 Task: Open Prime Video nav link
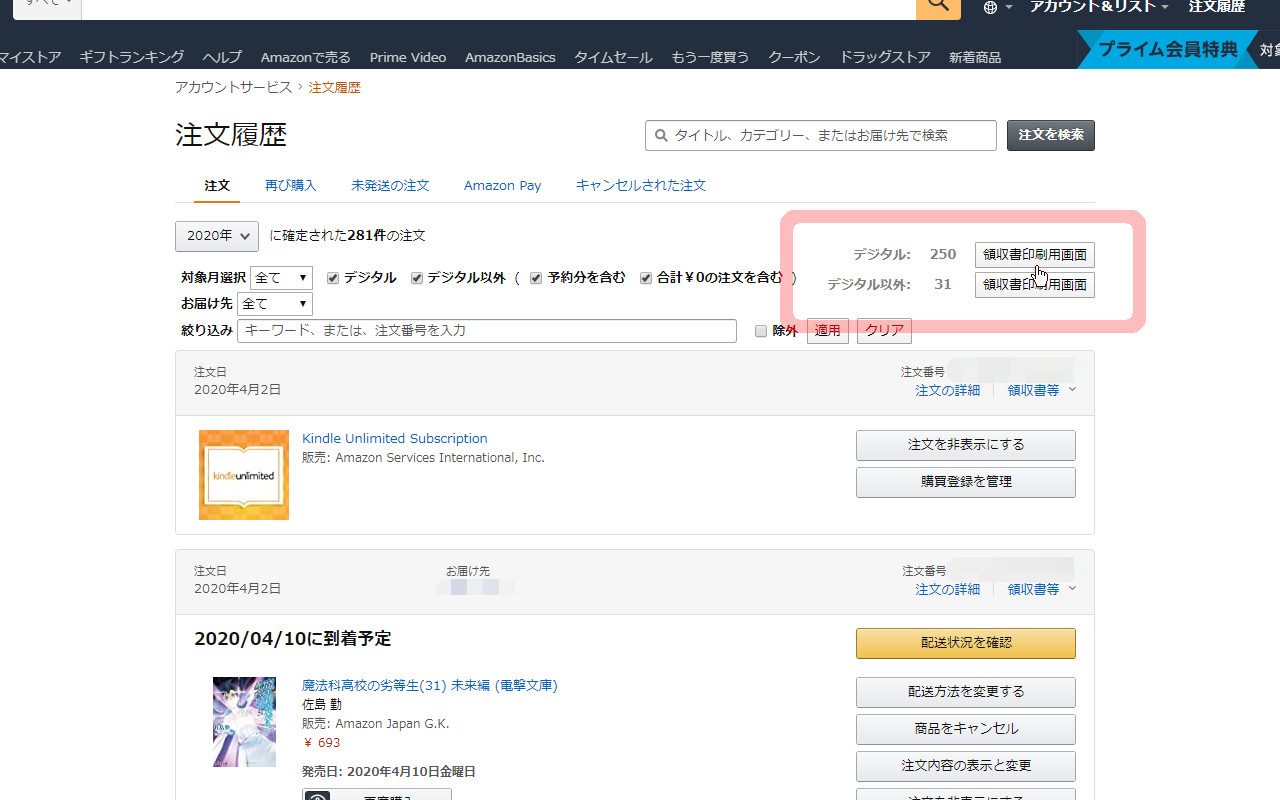[408, 57]
